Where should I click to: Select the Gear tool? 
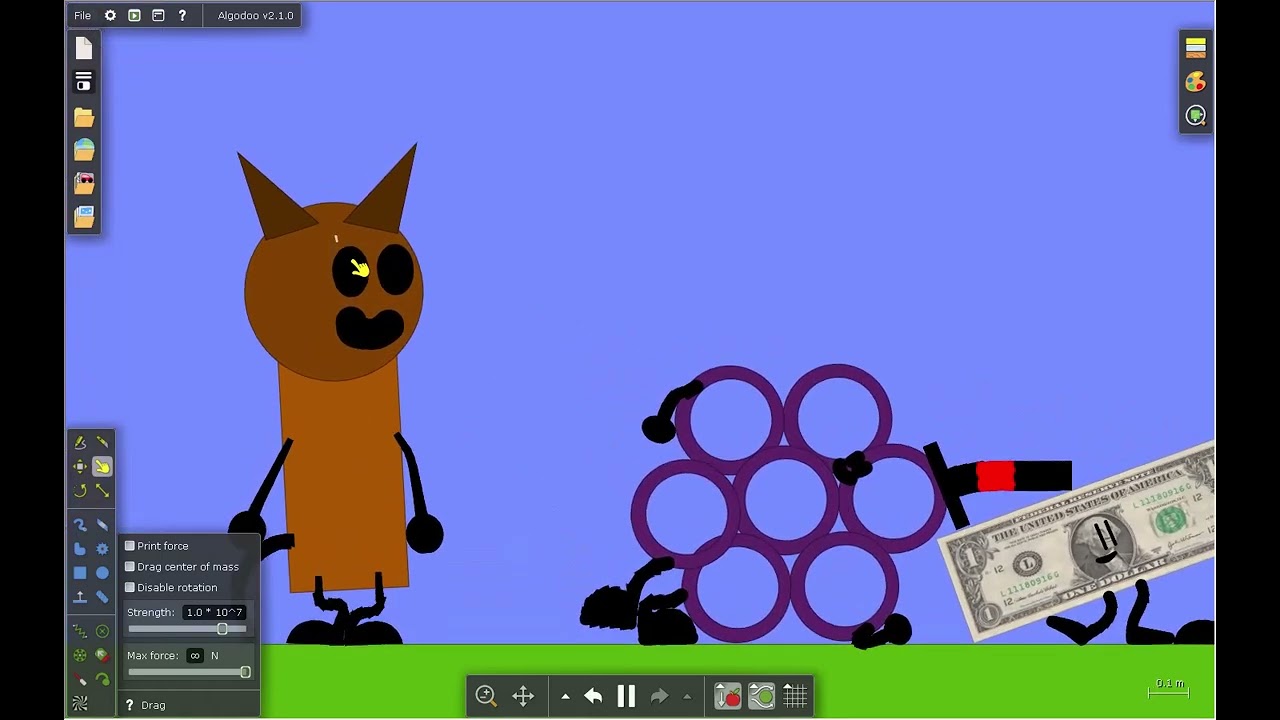[x=102, y=549]
